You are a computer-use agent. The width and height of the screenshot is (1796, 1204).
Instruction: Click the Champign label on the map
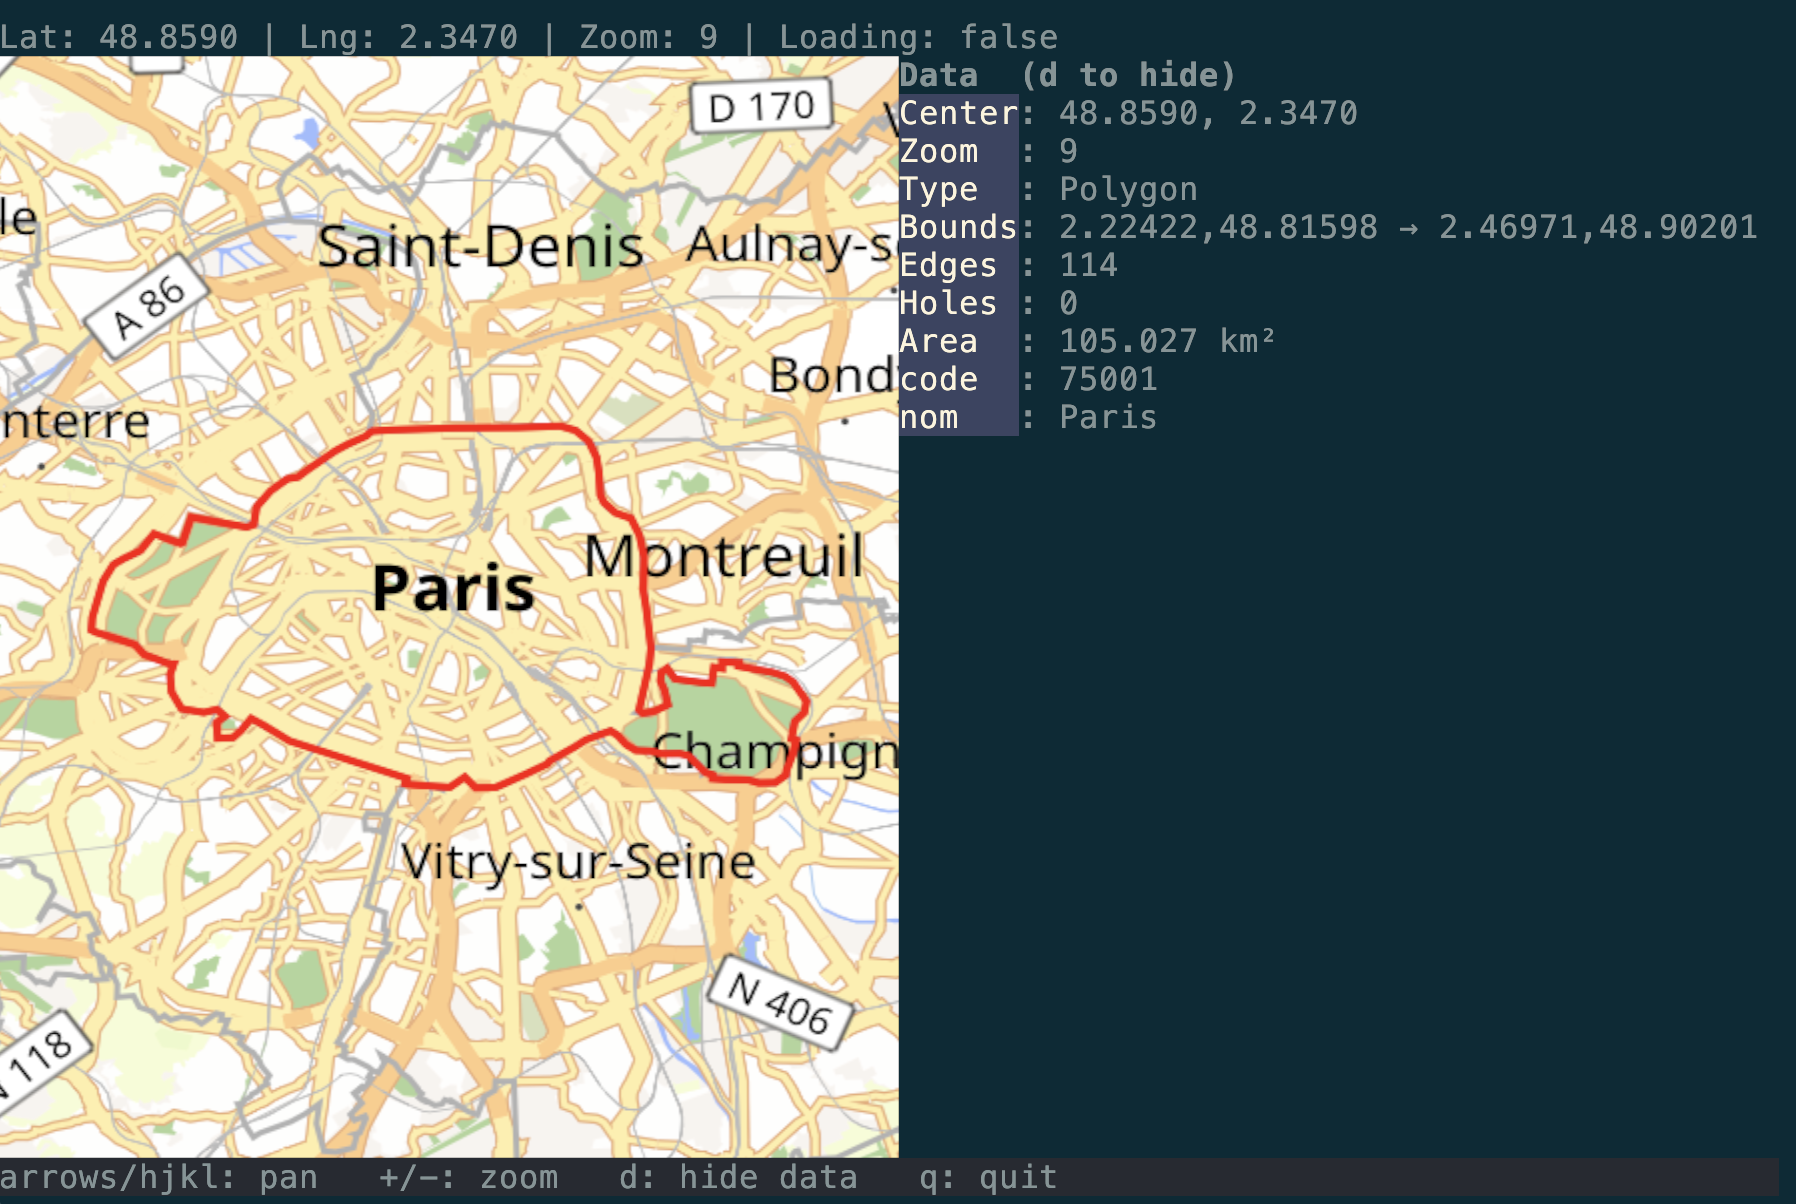[775, 752]
